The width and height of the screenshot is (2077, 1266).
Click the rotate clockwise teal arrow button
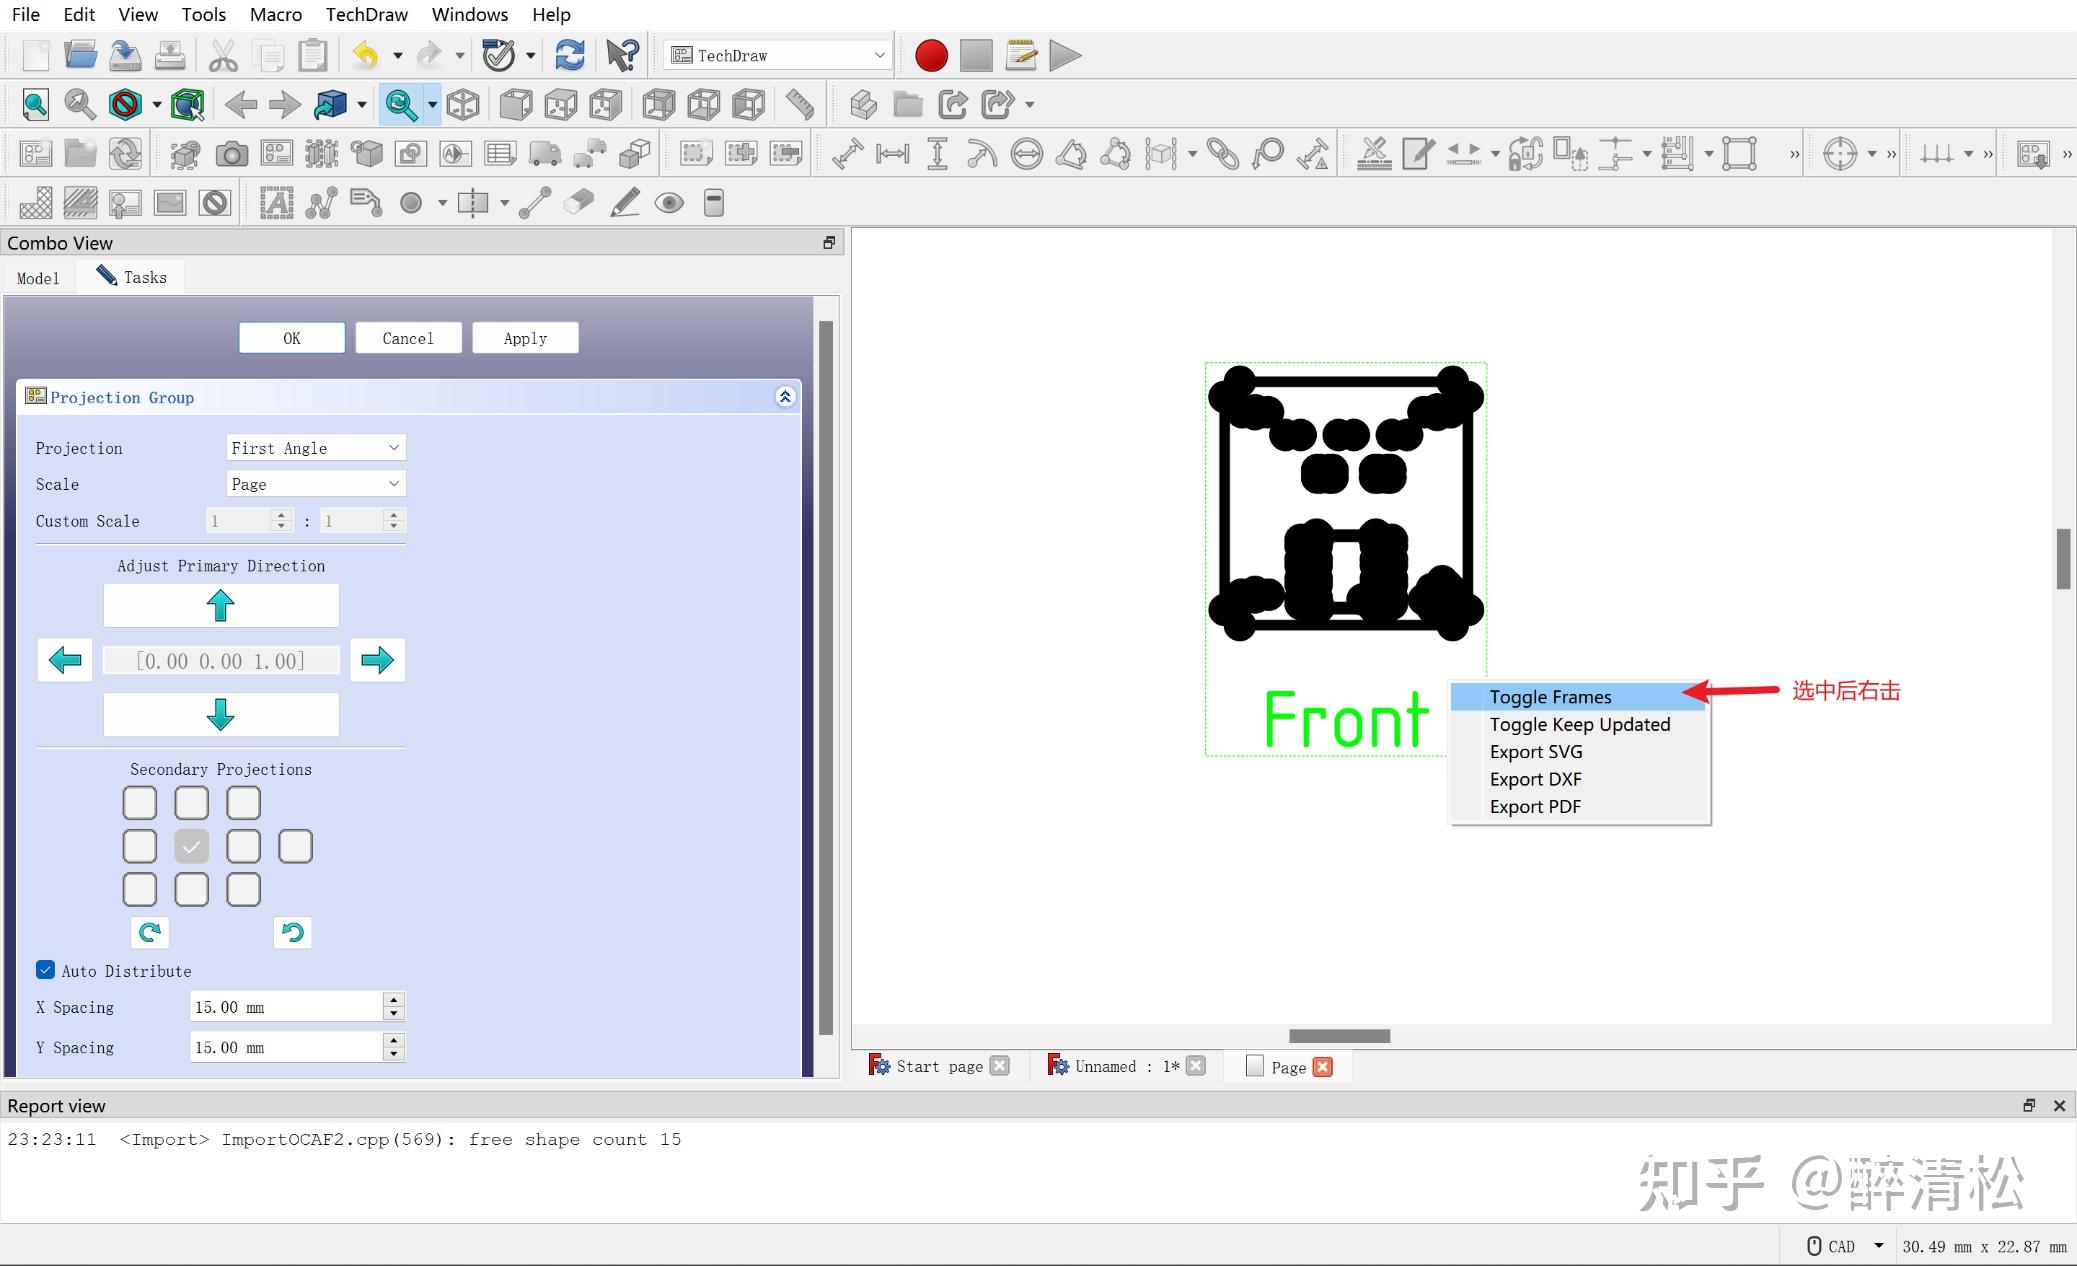pyautogui.click(x=150, y=932)
